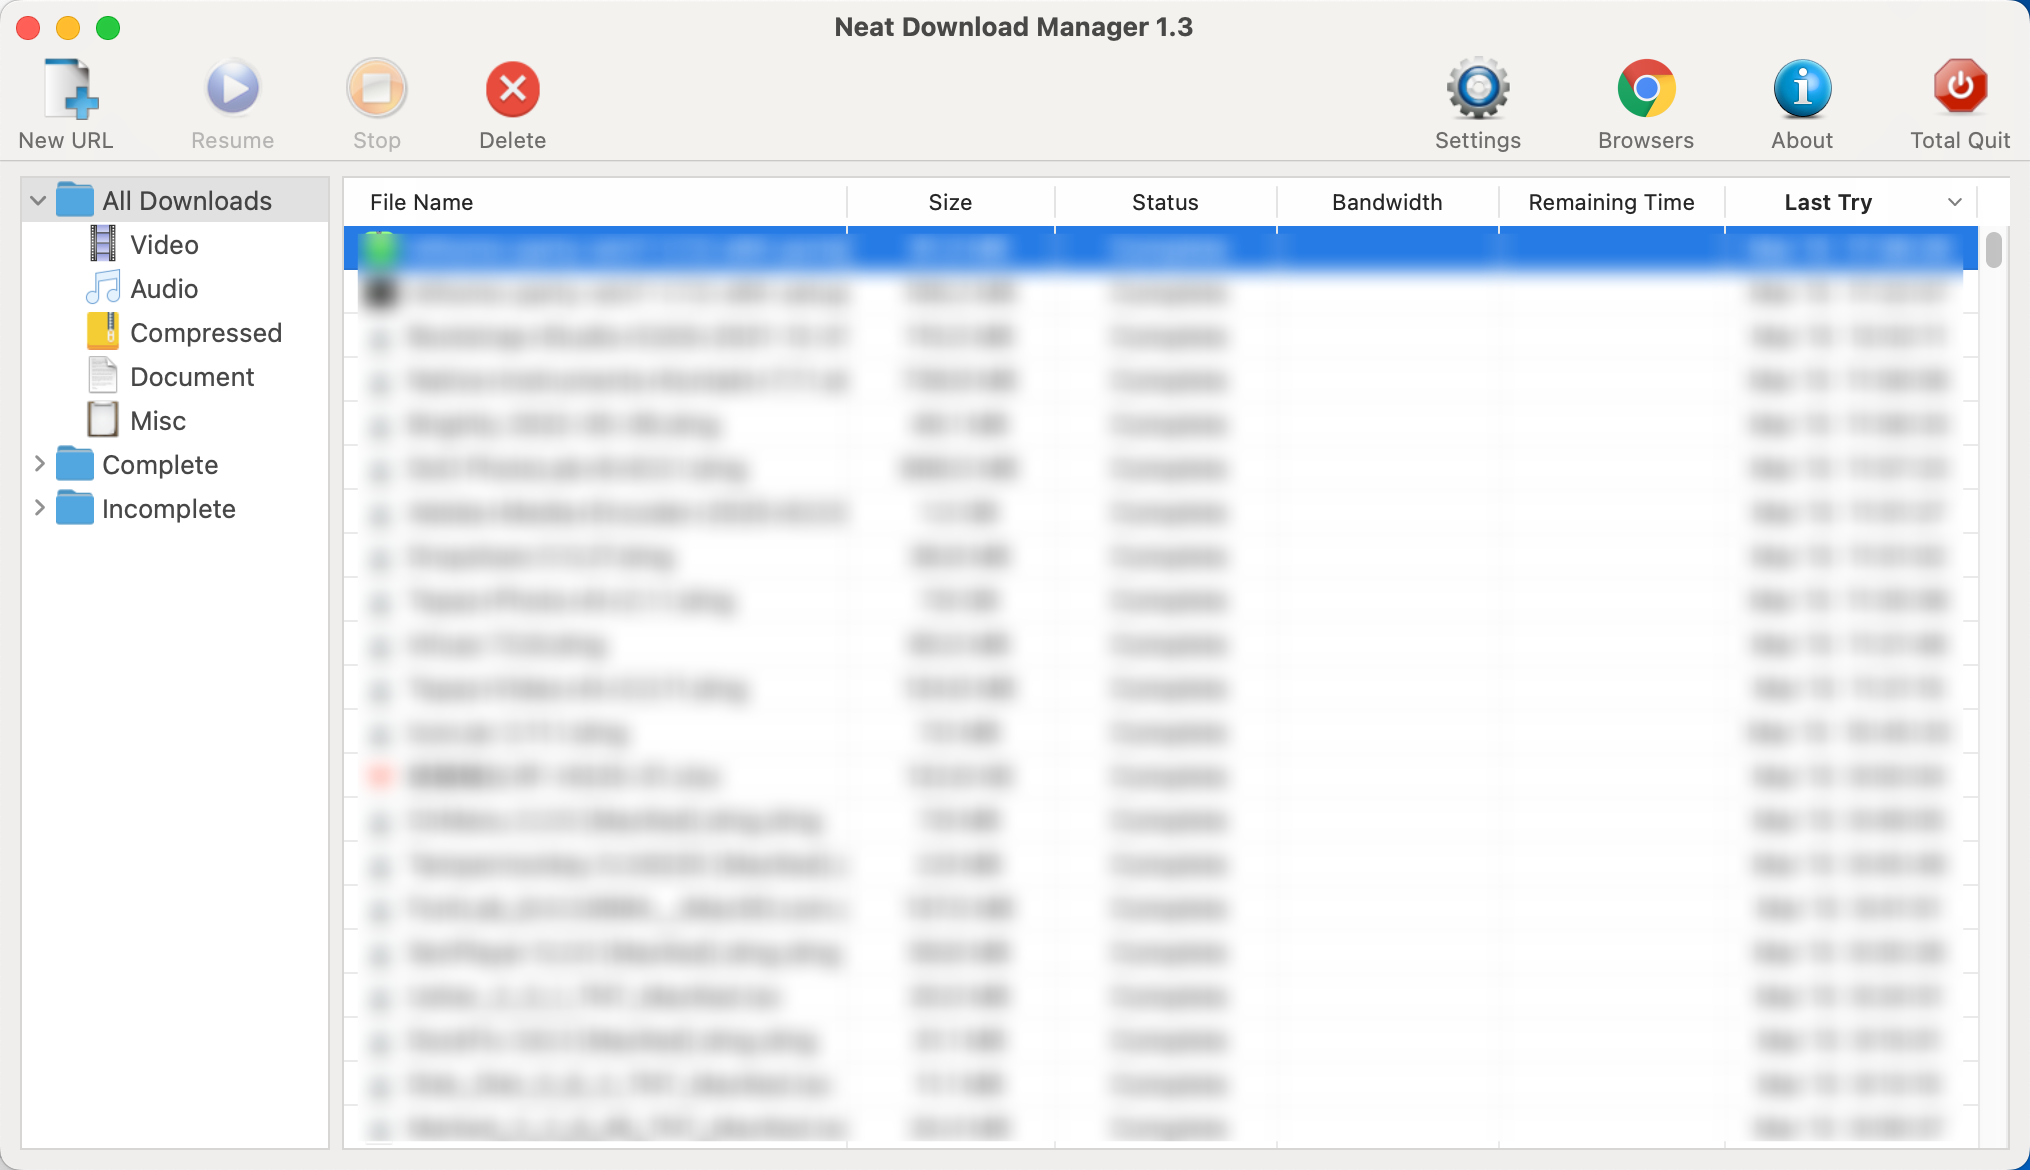Viewport: 2030px width, 1170px height.
Task: Click the download list vertical scrollbar
Action: [x=1993, y=251]
